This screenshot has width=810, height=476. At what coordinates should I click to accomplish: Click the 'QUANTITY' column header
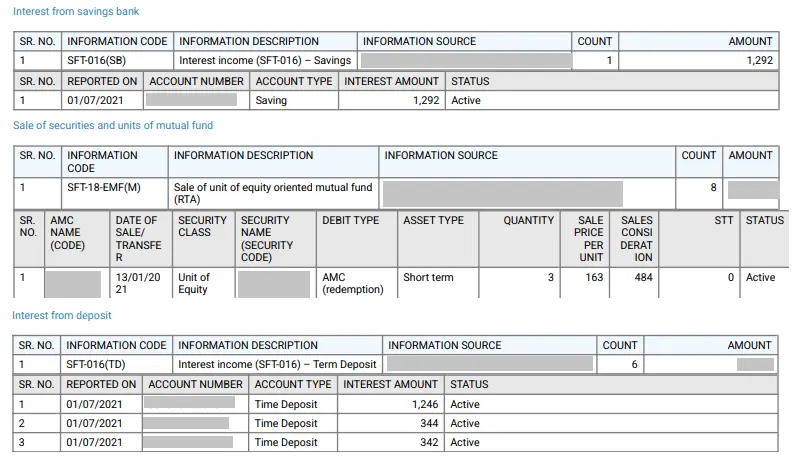point(528,220)
